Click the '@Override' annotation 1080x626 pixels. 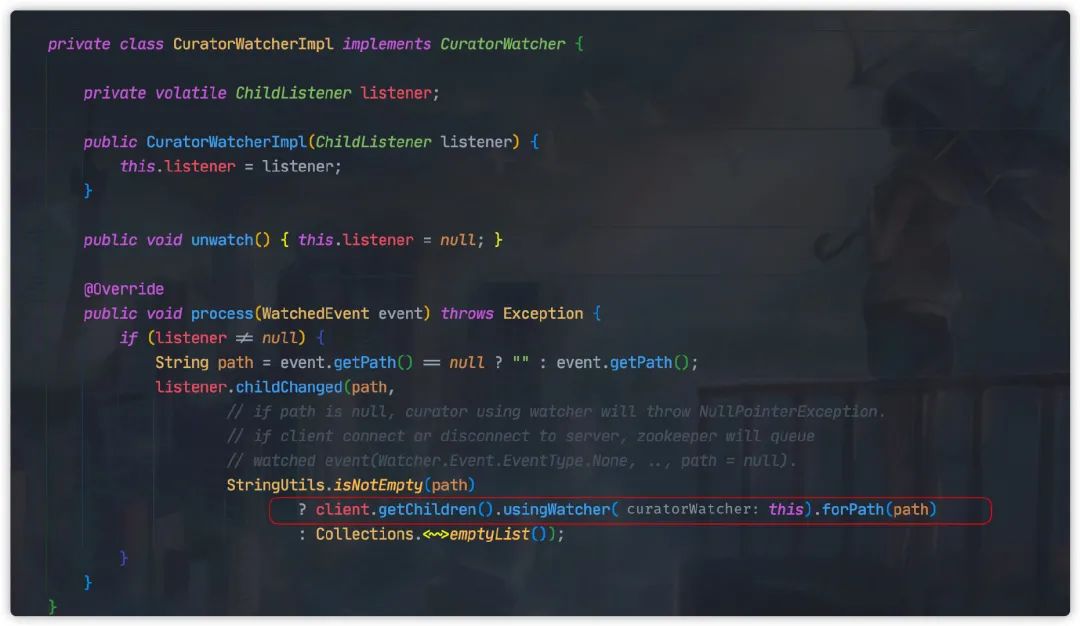pos(124,289)
